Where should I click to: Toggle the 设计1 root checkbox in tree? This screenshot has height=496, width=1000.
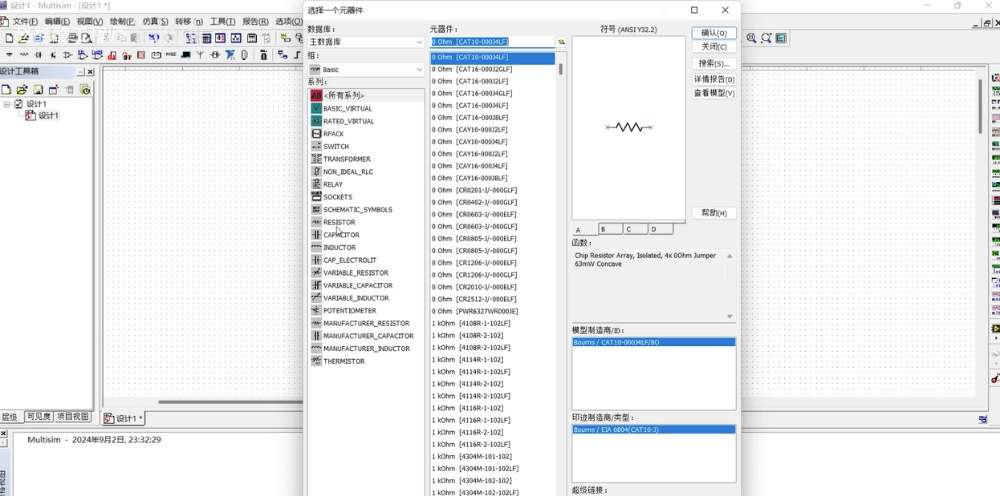pos(18,103)
